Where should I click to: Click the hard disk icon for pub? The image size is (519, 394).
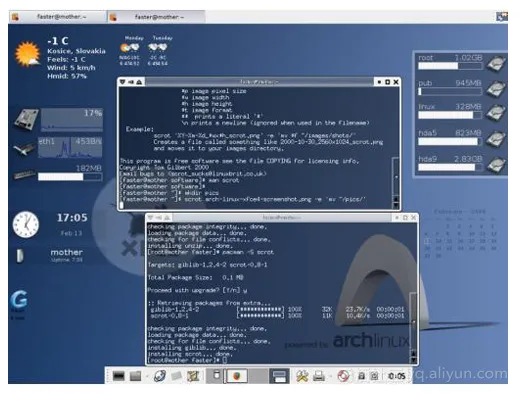tap(496, 88)
